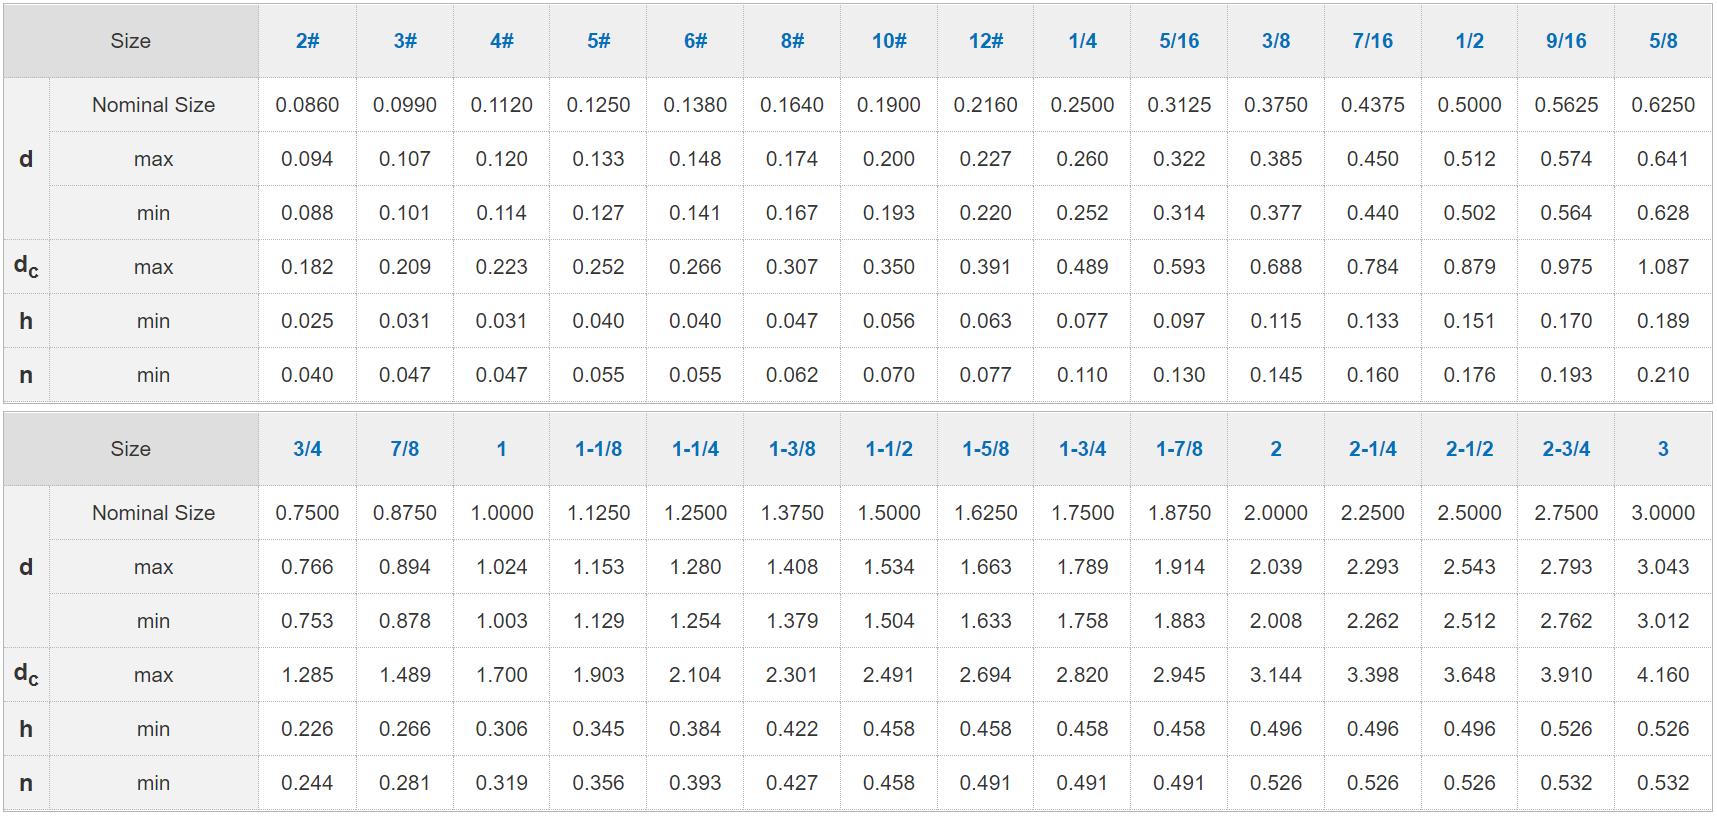The image size is (1717, 816).
Task: Open the 3/4 size link
Action: pos(307,449)
